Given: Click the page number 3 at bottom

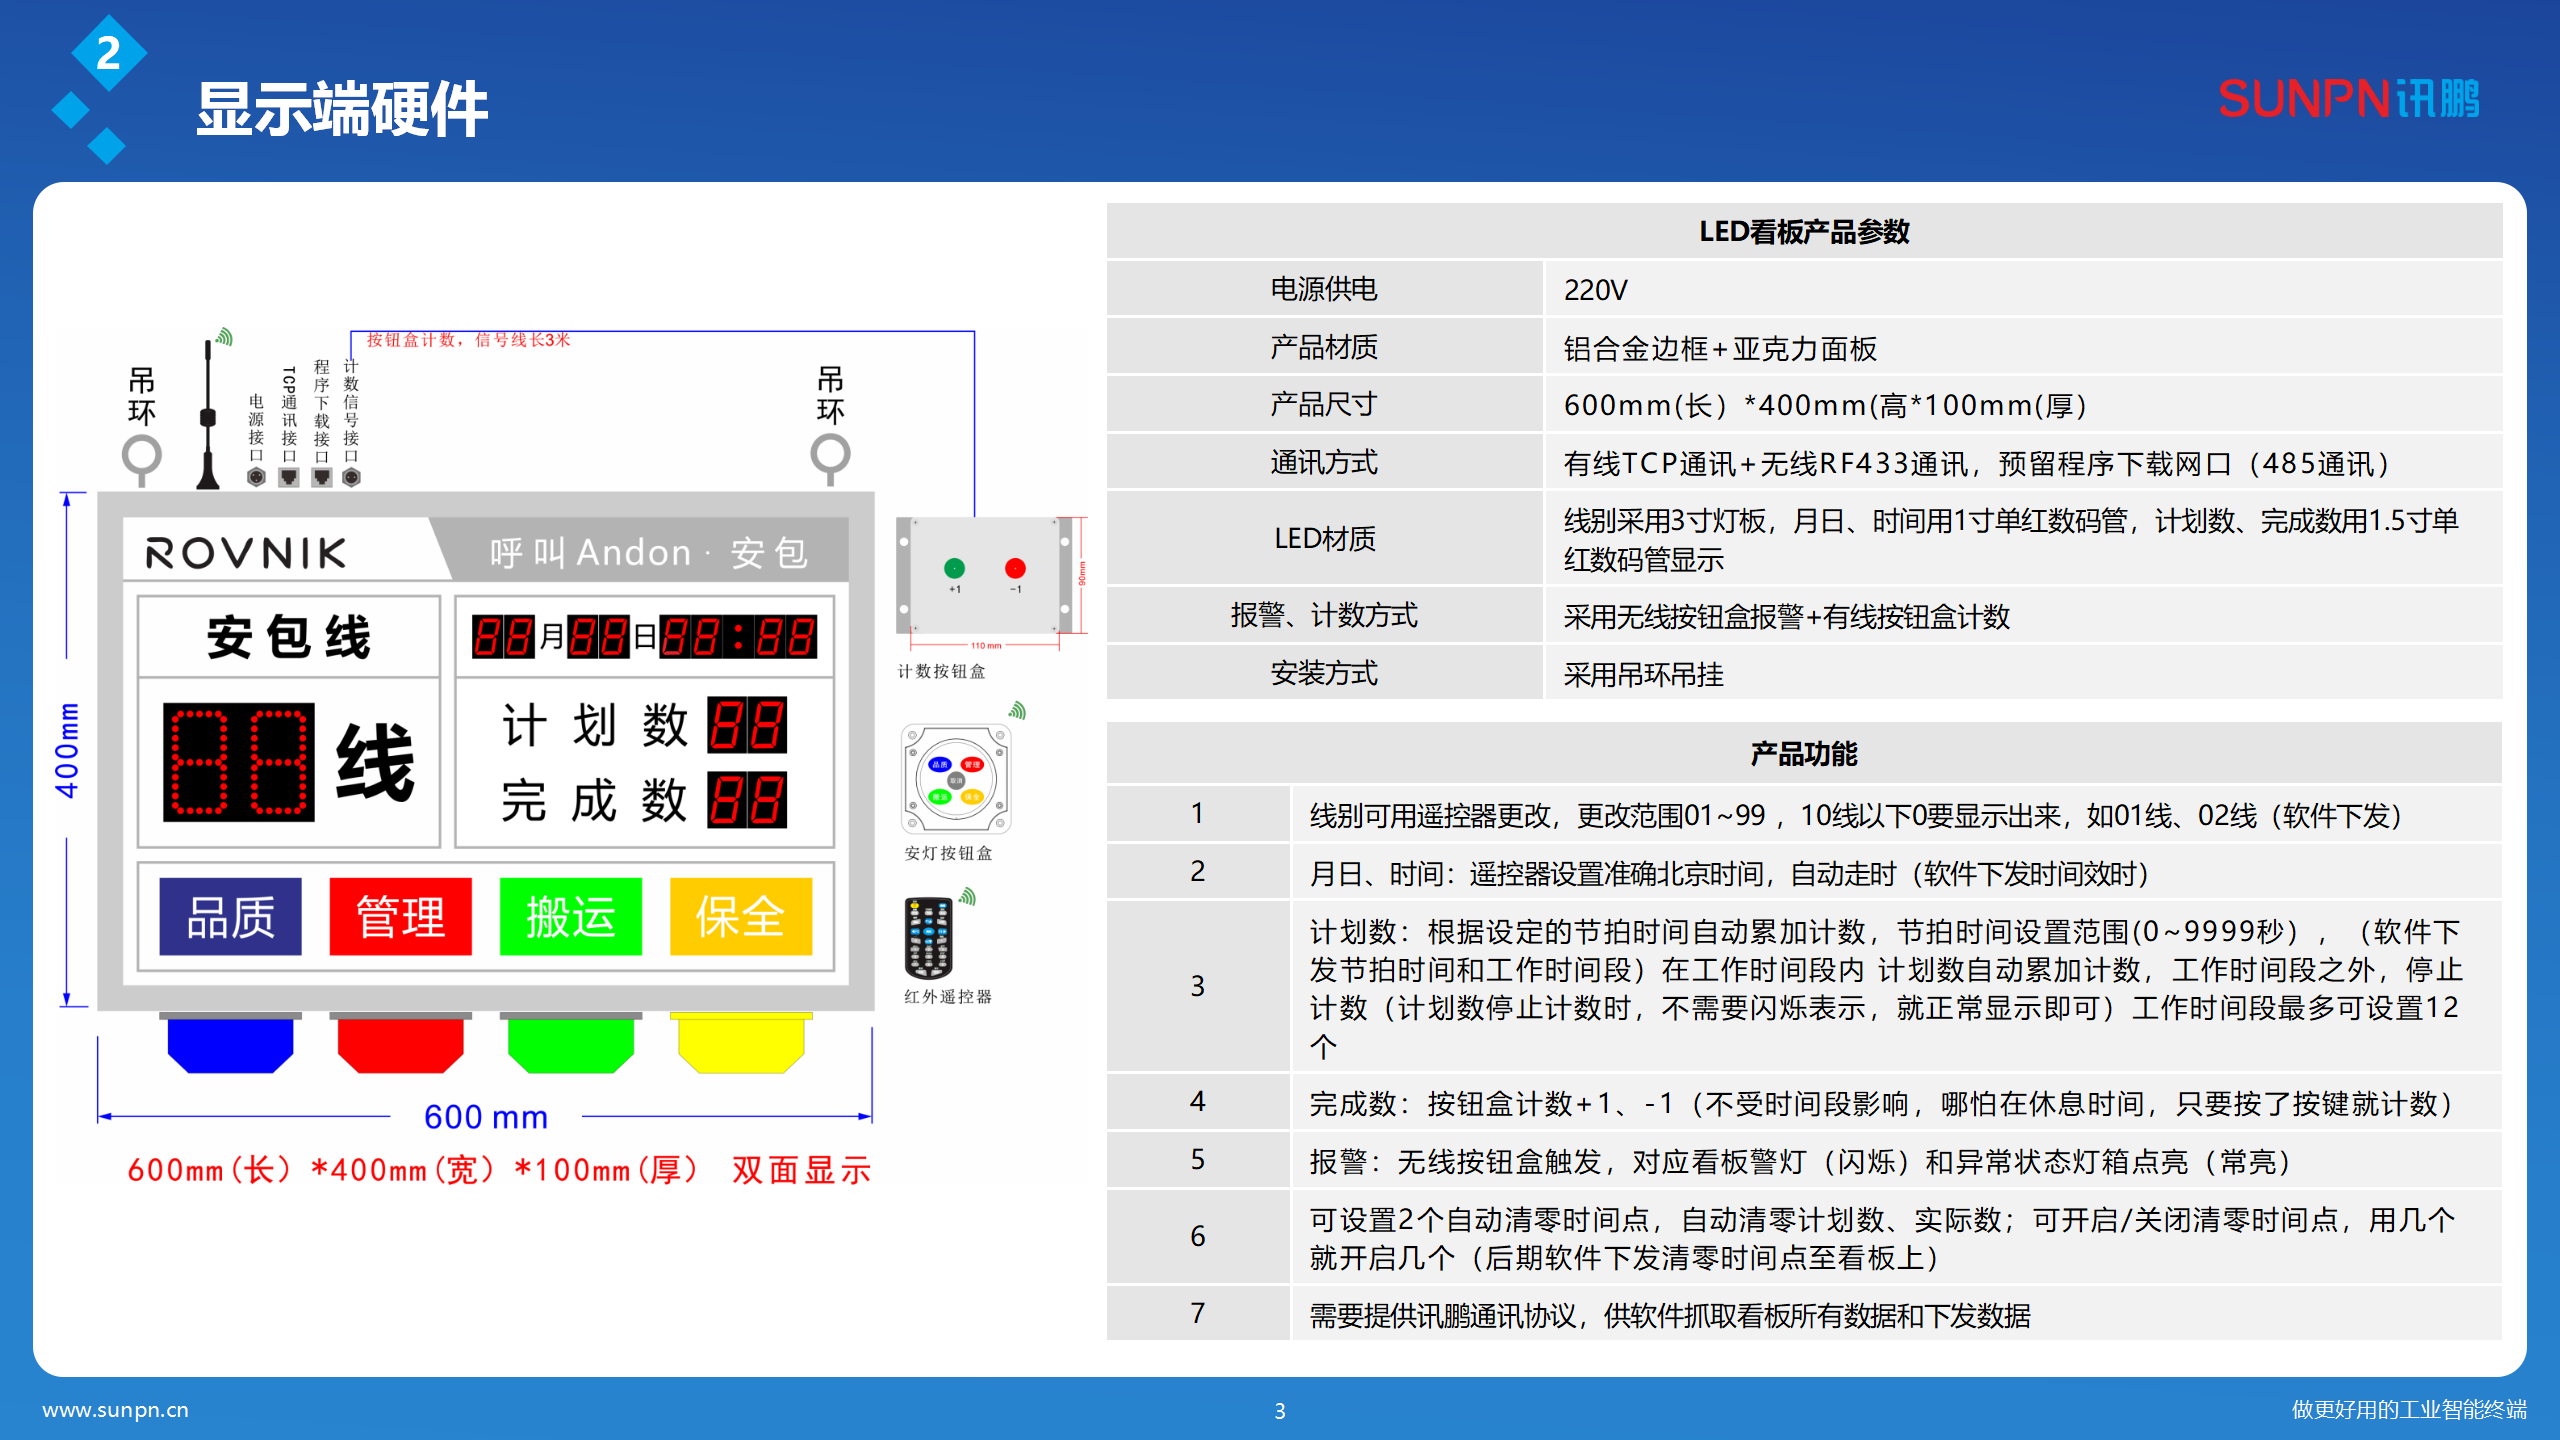Looking at the screenshot, I should click(1280, 1412).
